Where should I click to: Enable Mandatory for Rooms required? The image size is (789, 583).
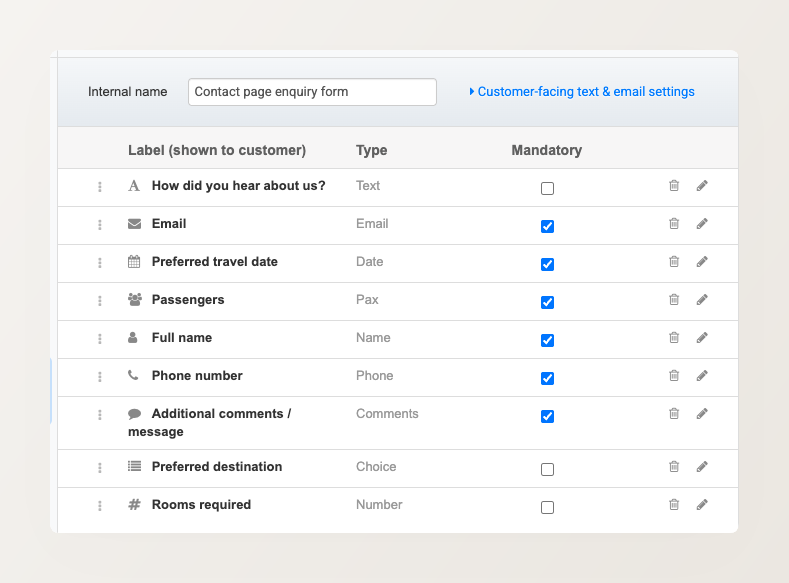point(547,508)
